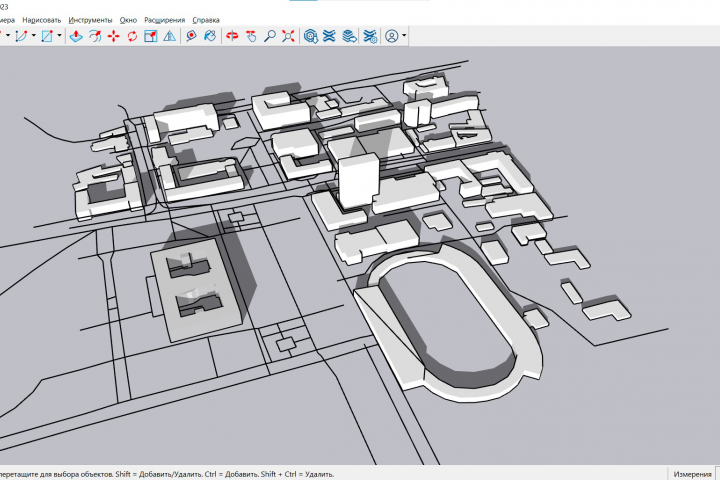Select the Offset tool
Screen dimensions: 720x480
coord(95,36)
